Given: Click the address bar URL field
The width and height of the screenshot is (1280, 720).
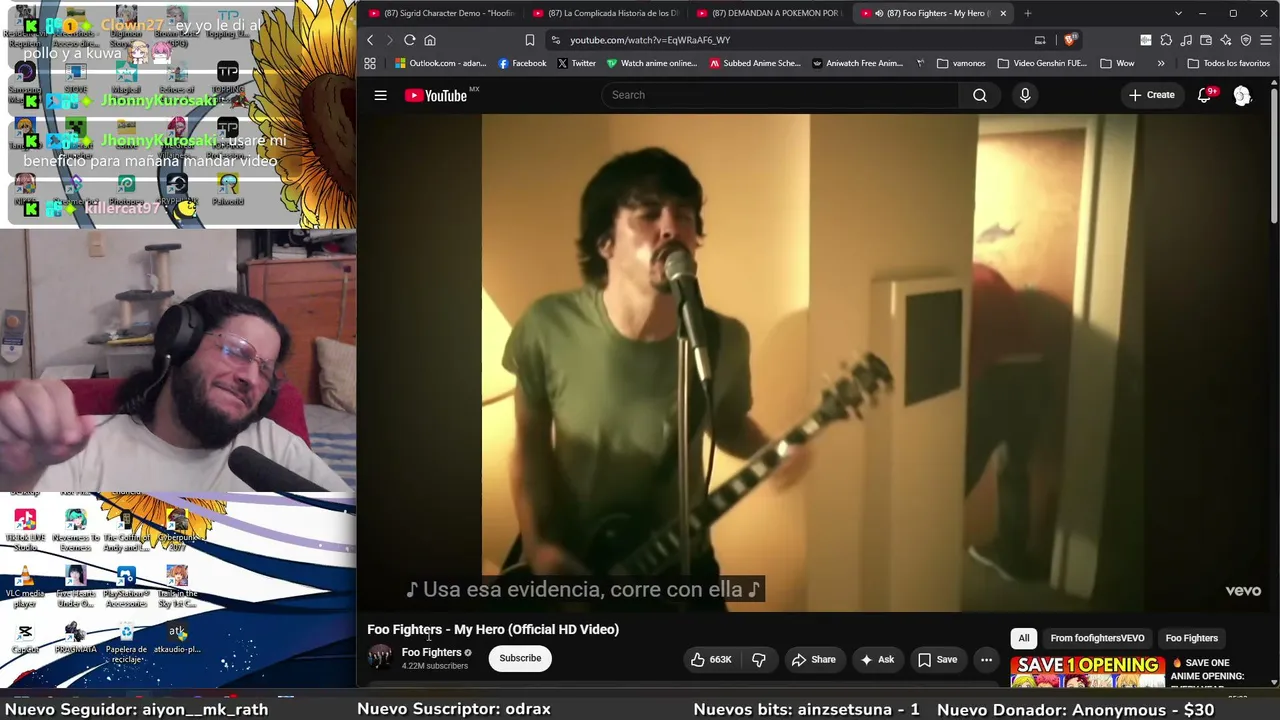Looking at the screenshot, I should click(x=790, y=40).
